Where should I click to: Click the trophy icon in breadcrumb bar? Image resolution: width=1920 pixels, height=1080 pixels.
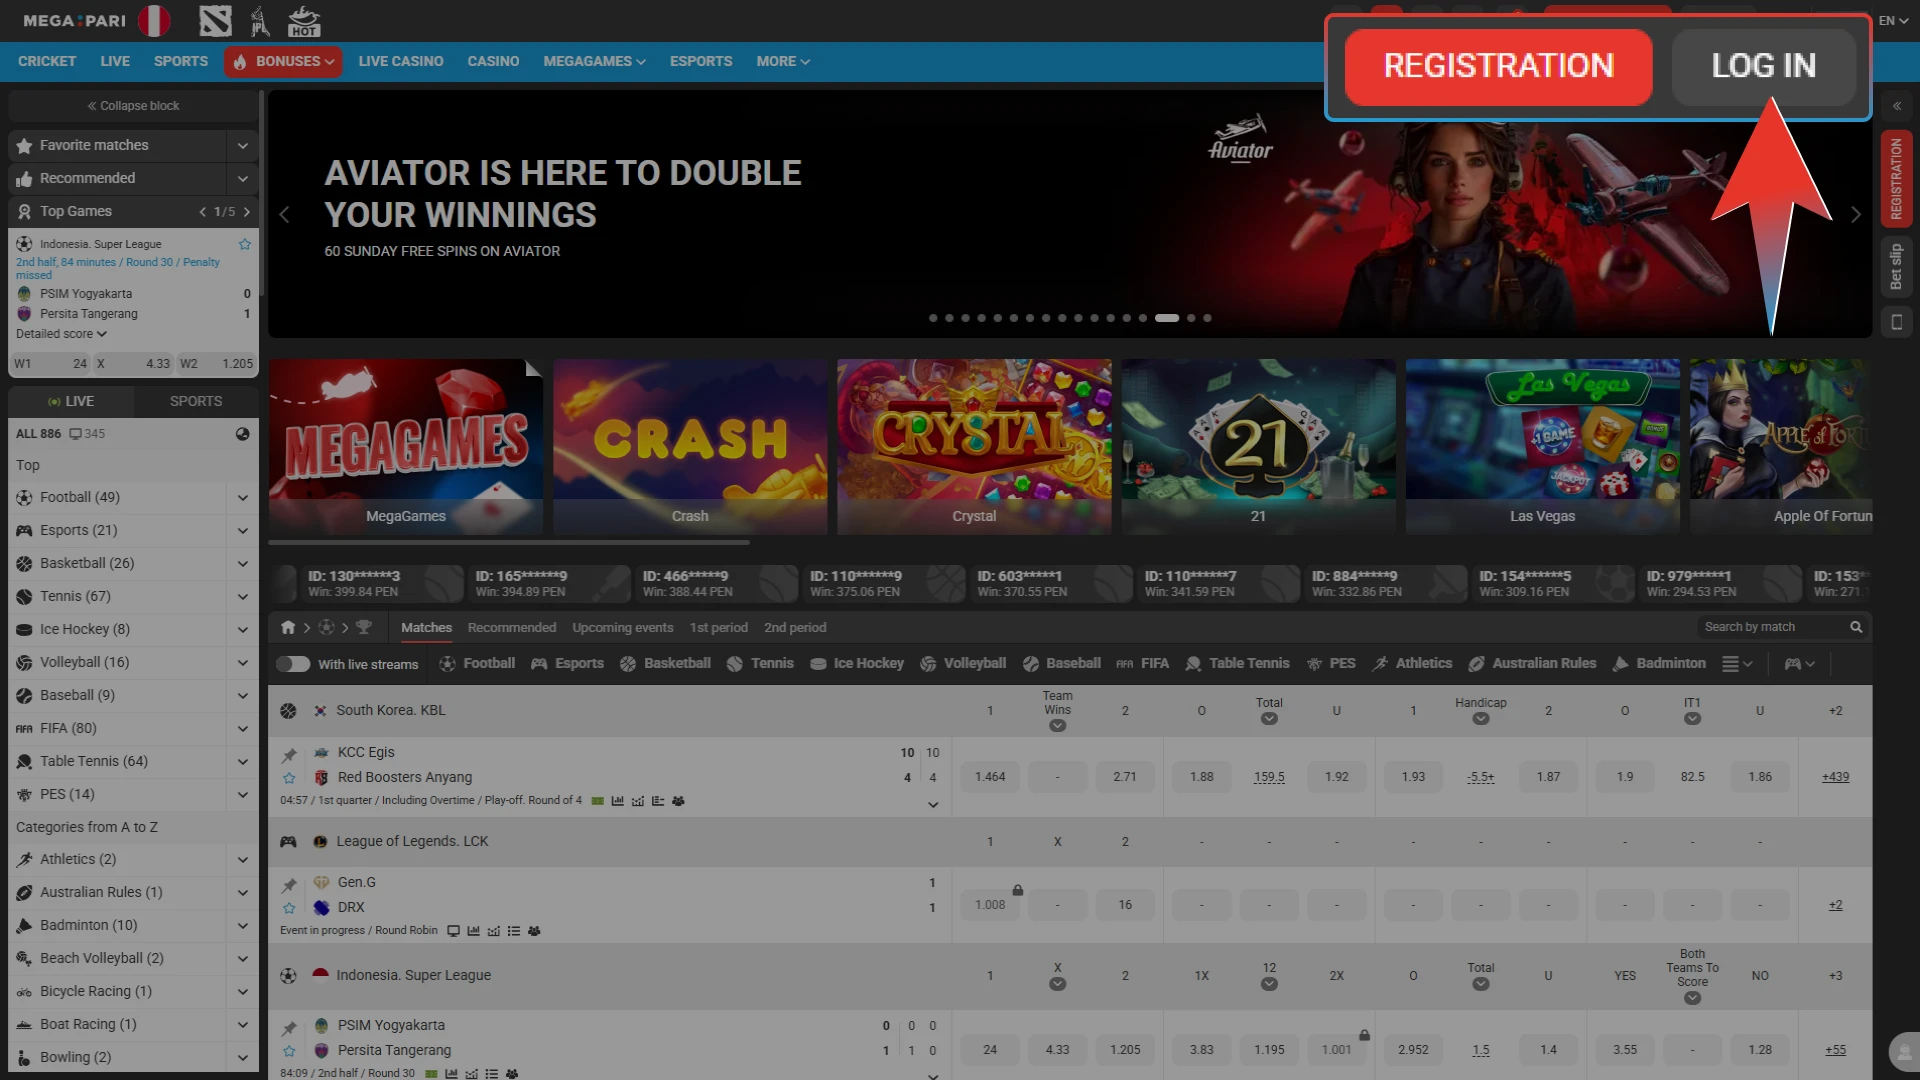click(363, 627)
